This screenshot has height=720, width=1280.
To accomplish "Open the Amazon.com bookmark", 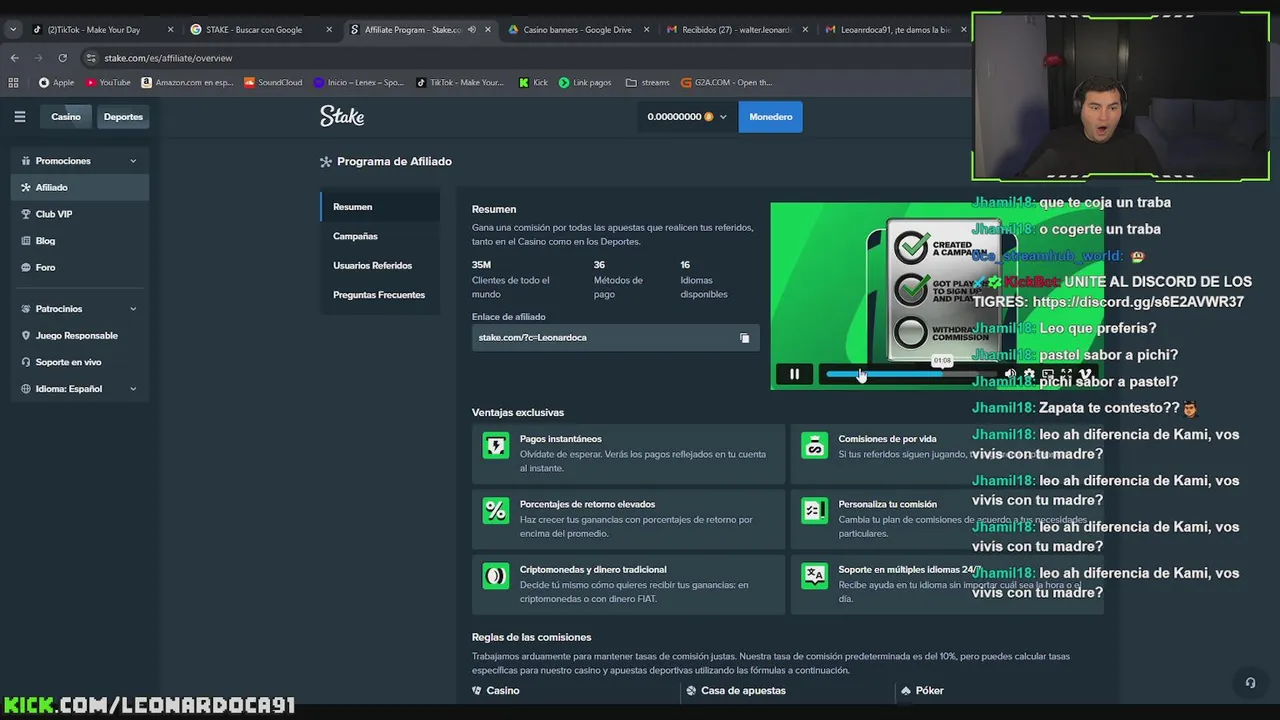I will pyautogui.click(x=187, y=83).
